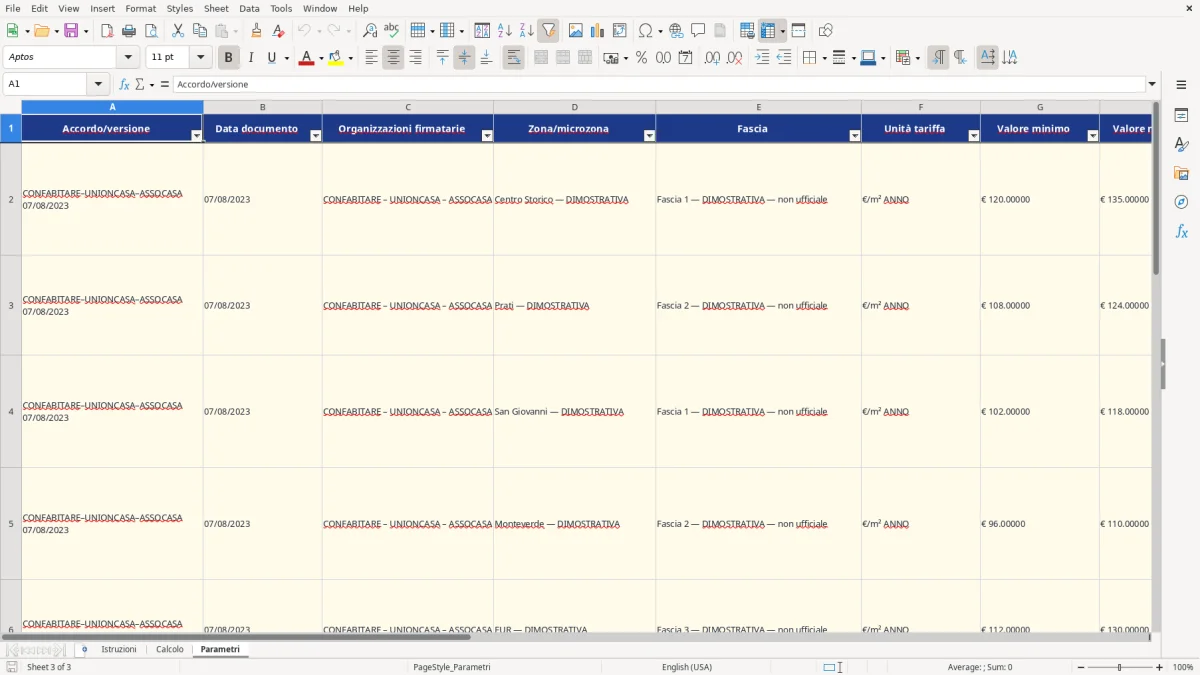1200x675 pixels.
Task: Click the yellow background color swatch
Action: tap(335, 58)
